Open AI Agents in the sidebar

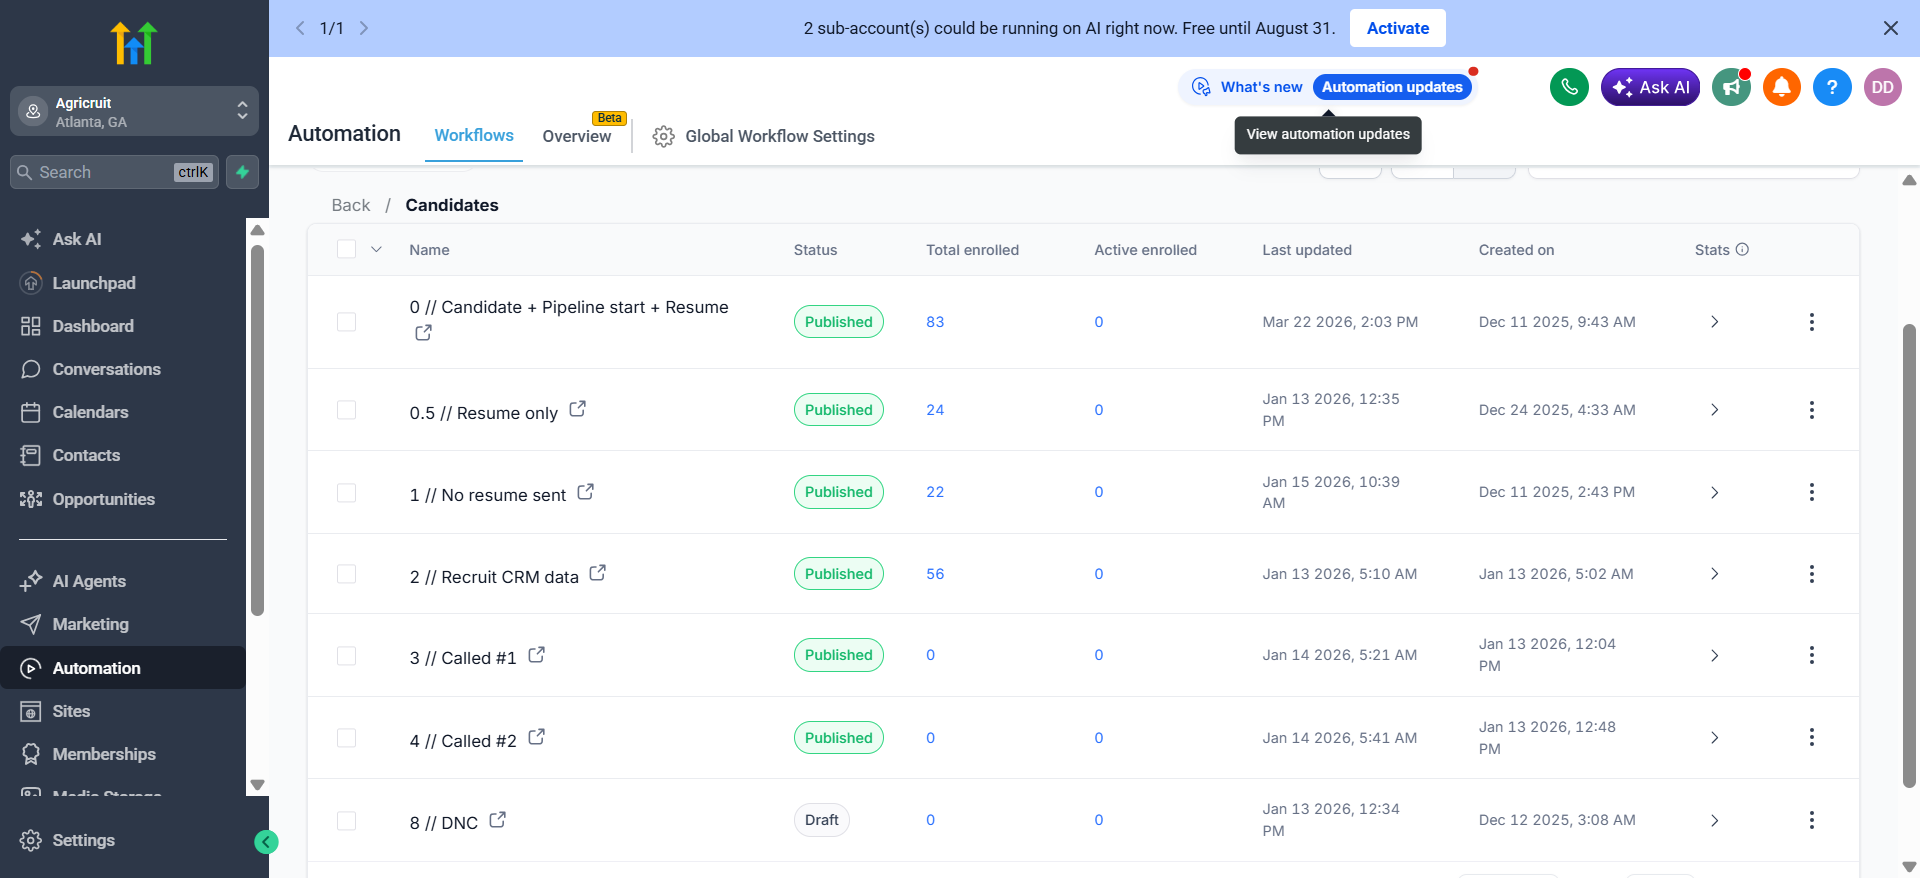point(123,581)
